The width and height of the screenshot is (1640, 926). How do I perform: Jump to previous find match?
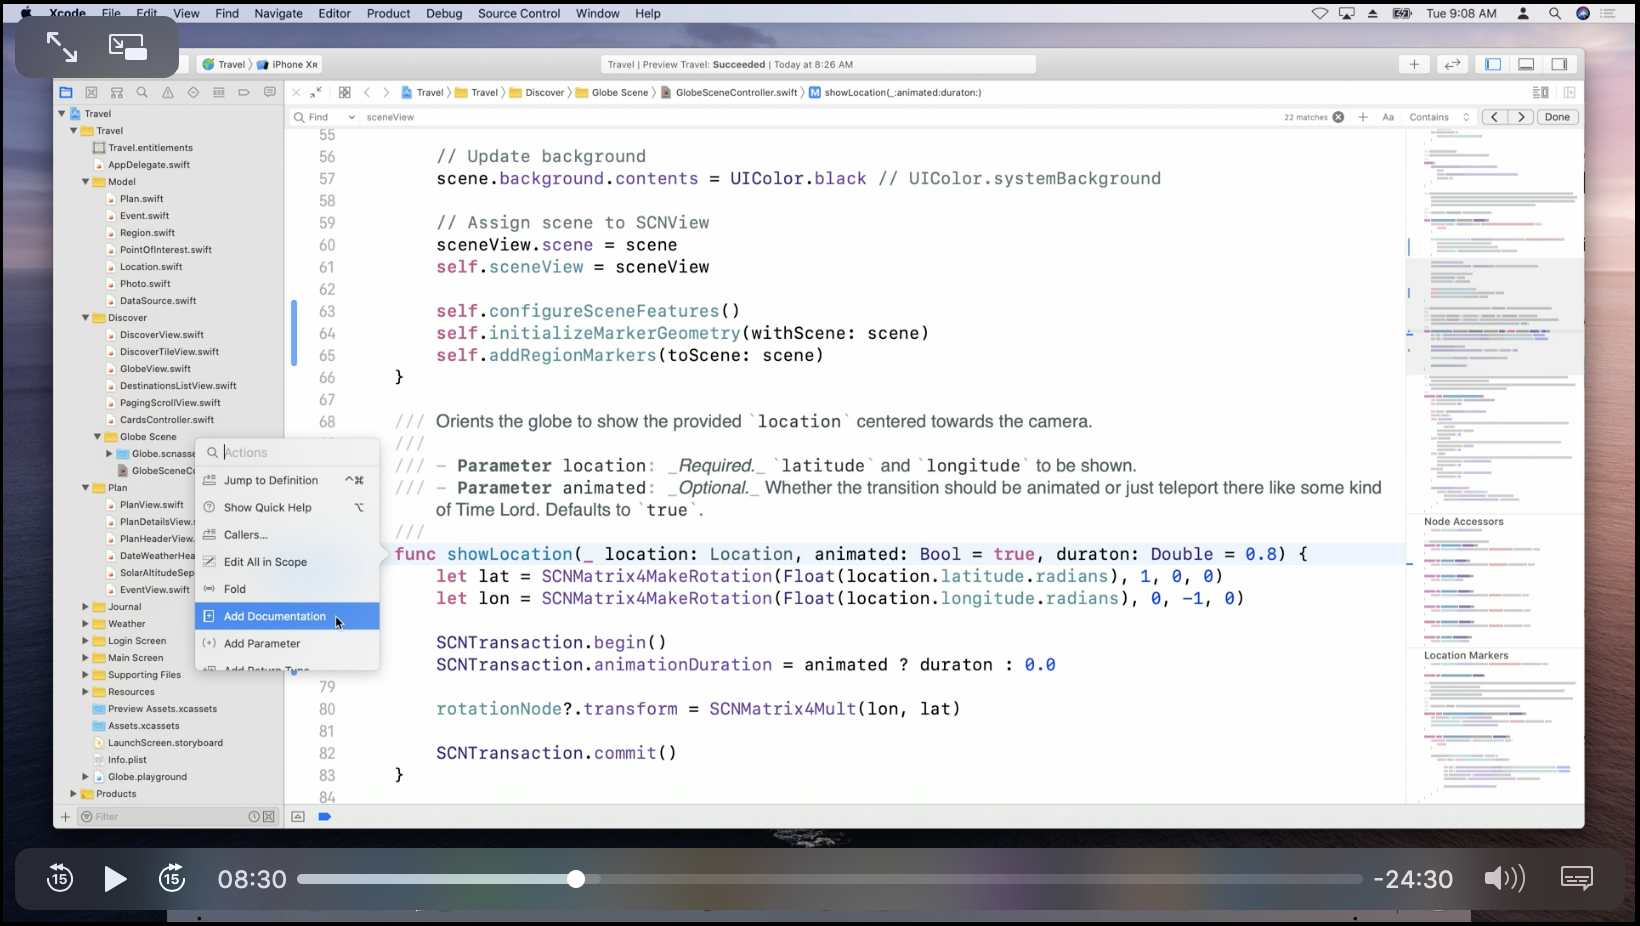click(1495, 117)
